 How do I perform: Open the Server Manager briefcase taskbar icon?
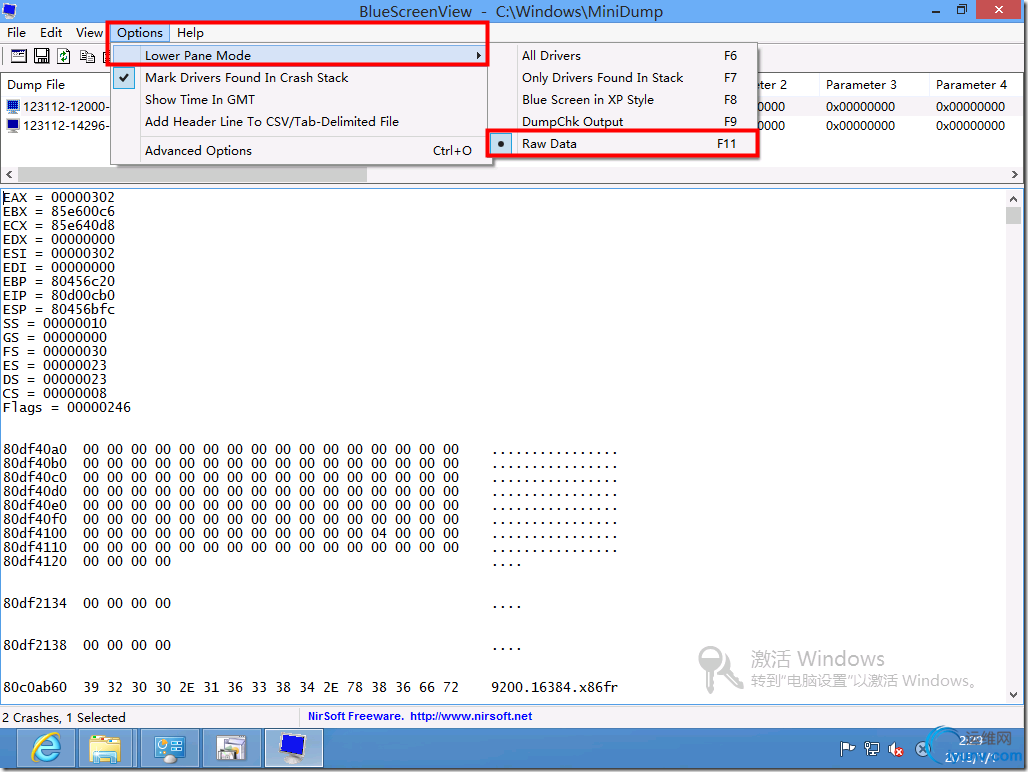point(231,748)
